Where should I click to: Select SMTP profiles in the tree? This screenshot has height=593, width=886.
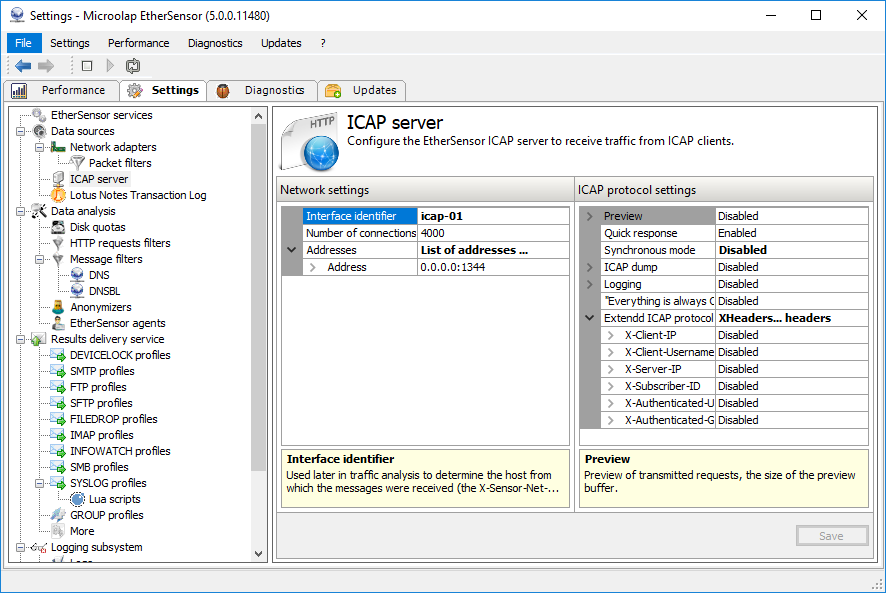pos(102,371)
